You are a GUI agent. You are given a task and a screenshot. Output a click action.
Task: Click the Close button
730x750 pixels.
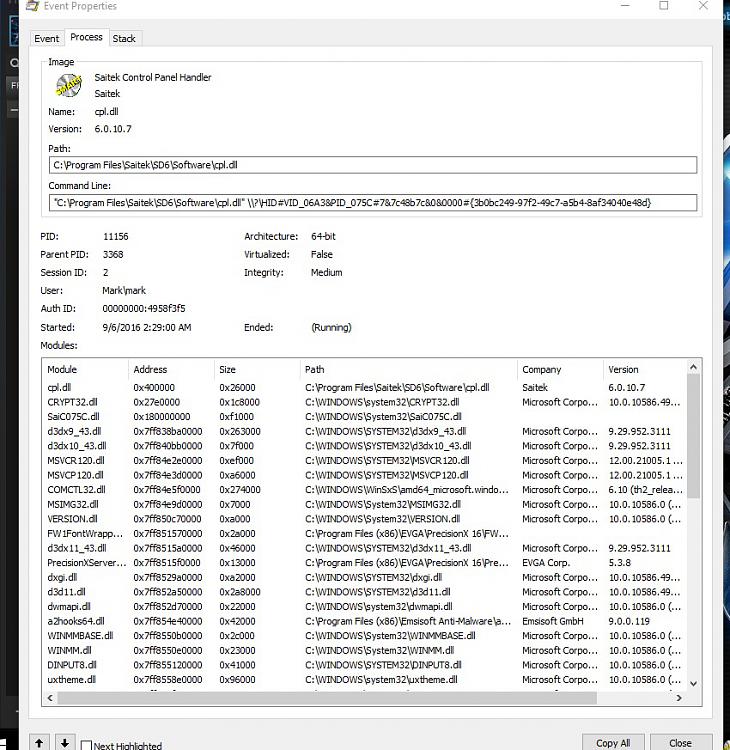(680, 743)
